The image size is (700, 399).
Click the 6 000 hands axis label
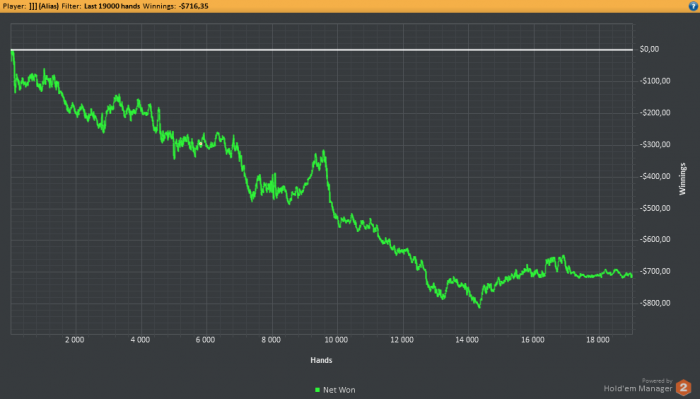pyautogui.click(x=205, y=340)
